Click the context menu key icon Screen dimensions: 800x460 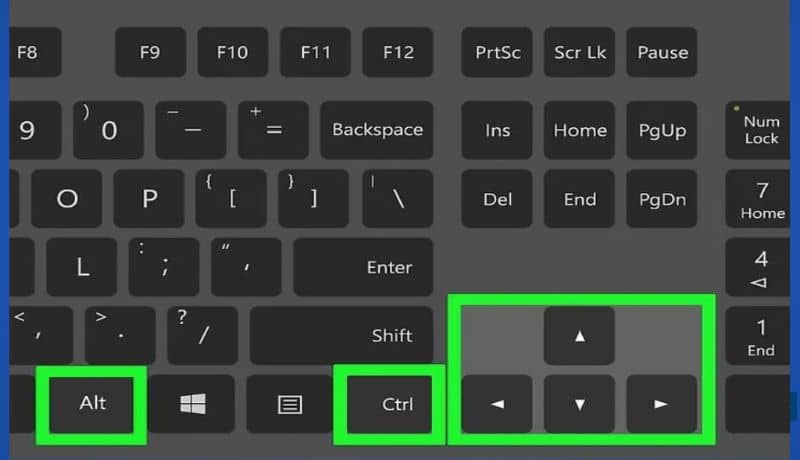tap(289, 404)
